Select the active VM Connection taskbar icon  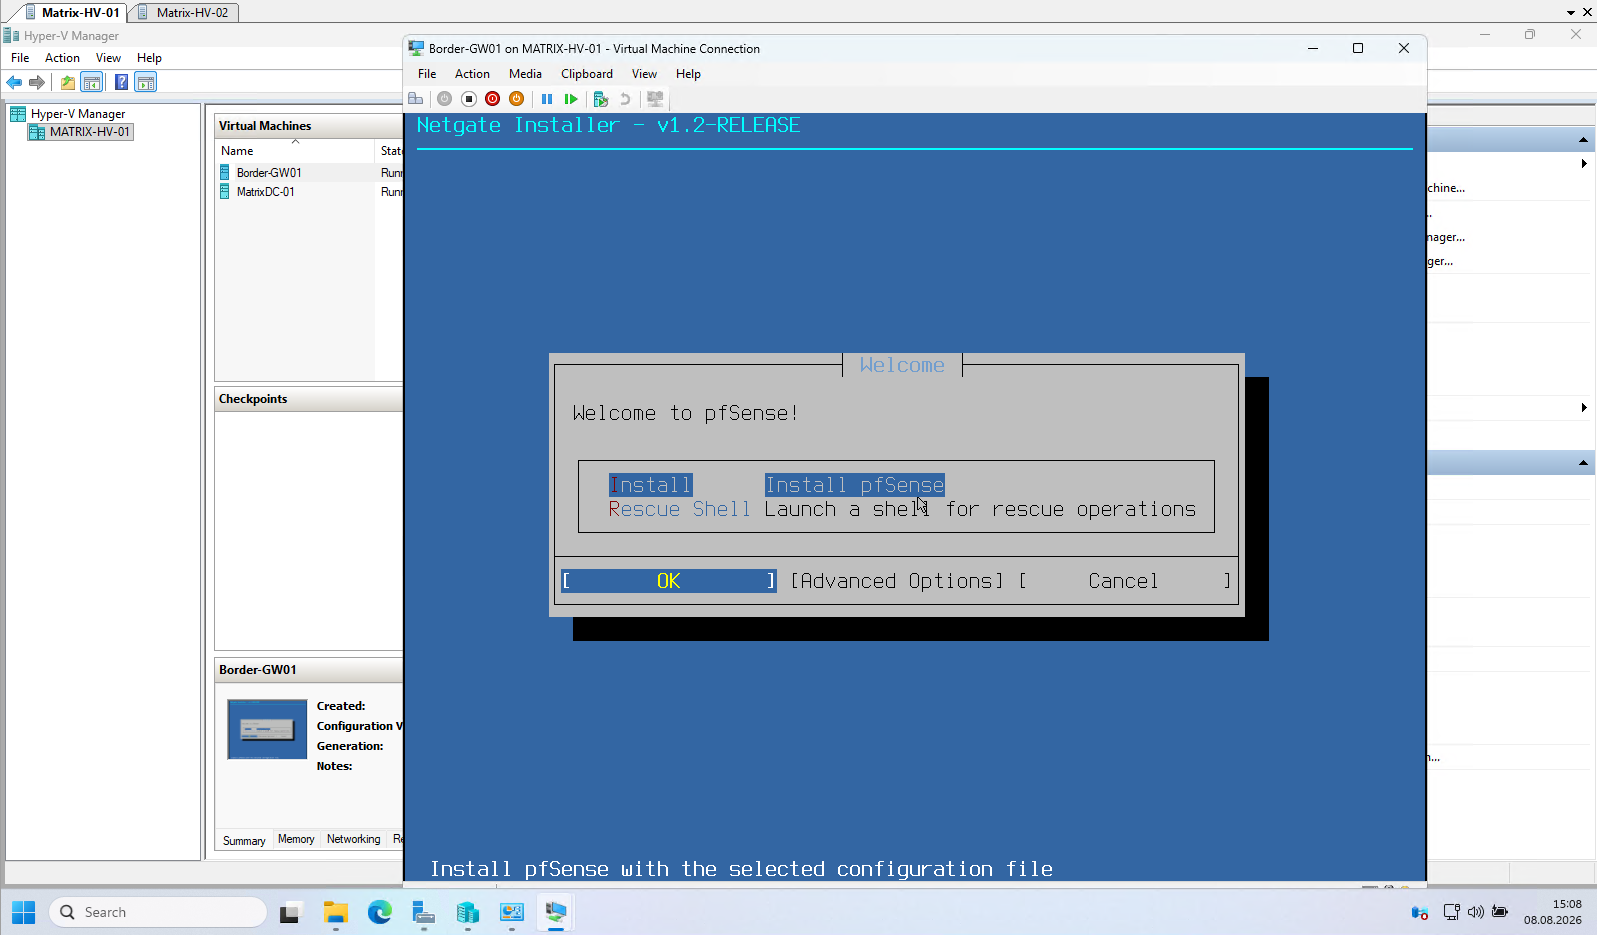pos(556,912)
